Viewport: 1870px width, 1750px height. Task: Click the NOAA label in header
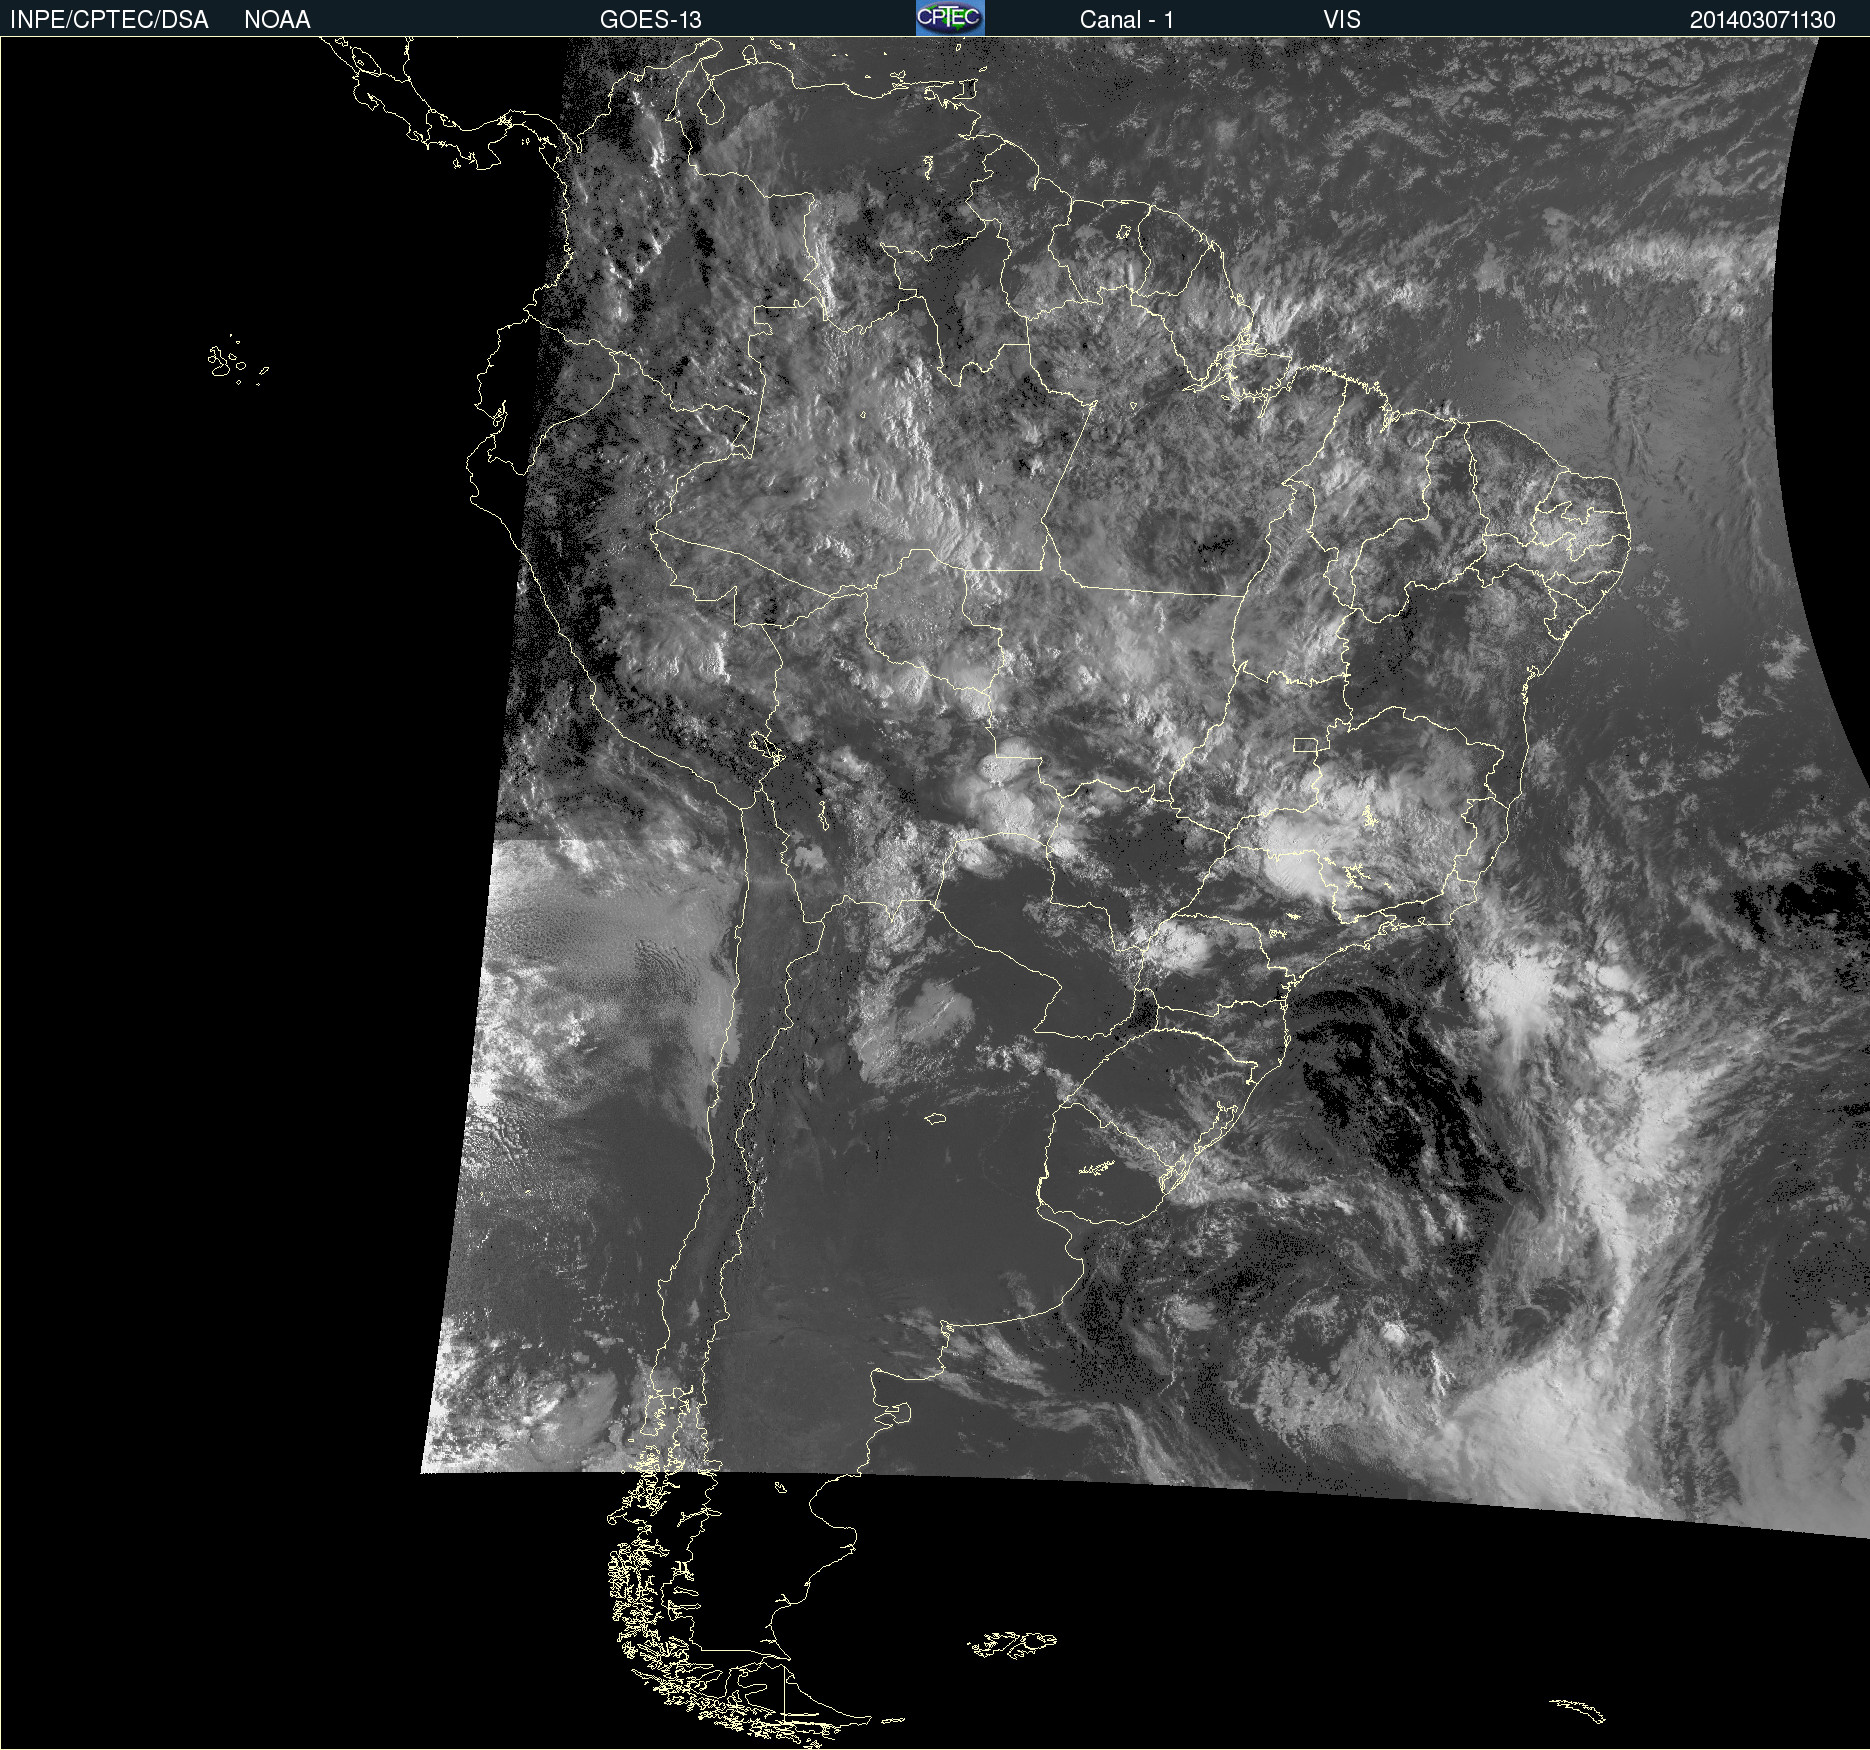coord(277,20)
